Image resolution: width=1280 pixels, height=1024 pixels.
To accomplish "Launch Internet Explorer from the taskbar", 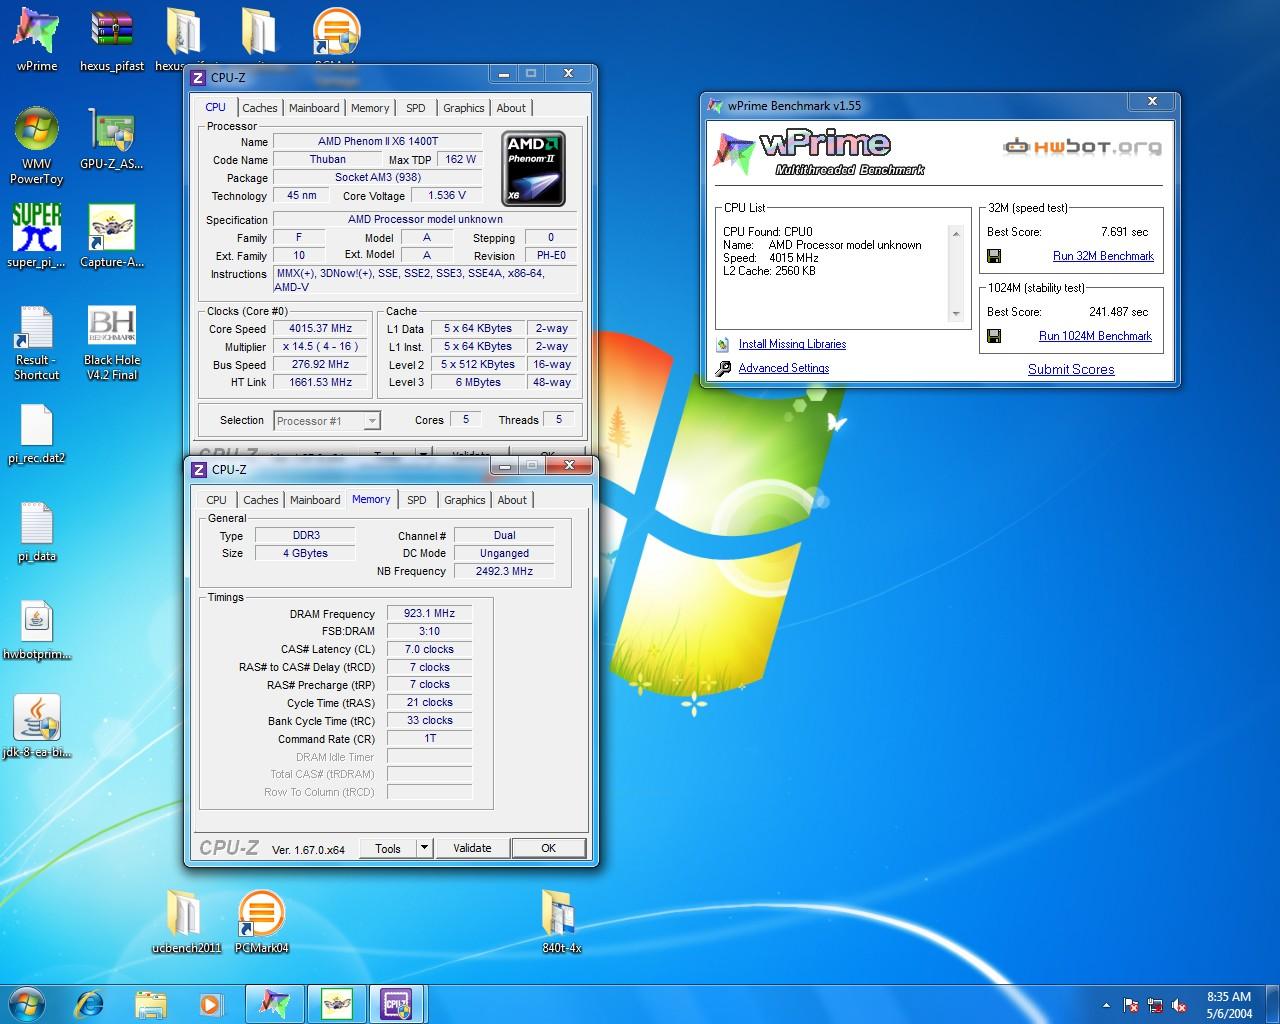I will 90,1004.
